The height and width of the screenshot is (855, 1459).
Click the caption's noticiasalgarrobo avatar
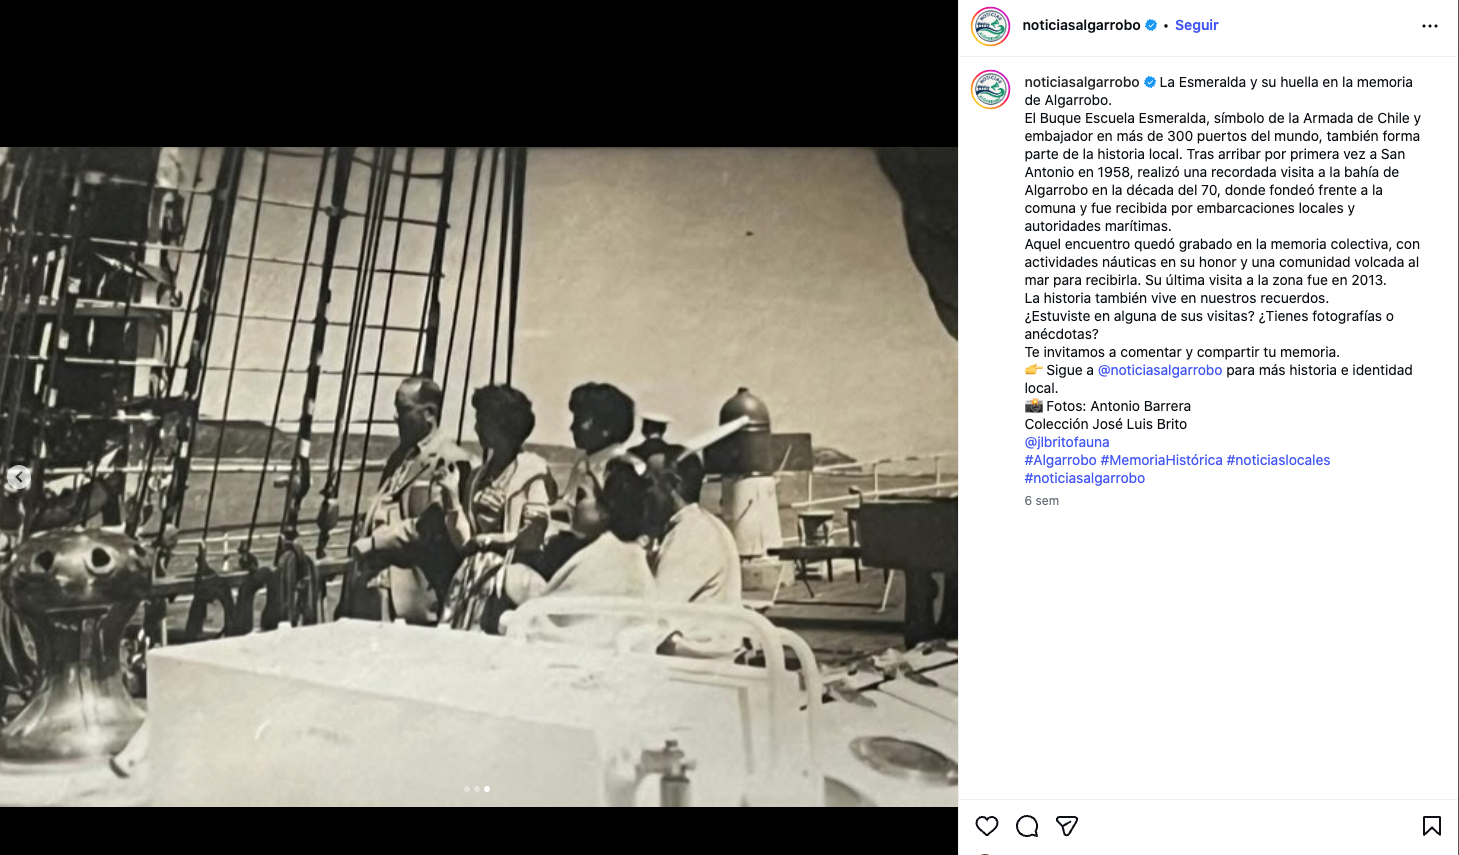[x=990, y=90]
